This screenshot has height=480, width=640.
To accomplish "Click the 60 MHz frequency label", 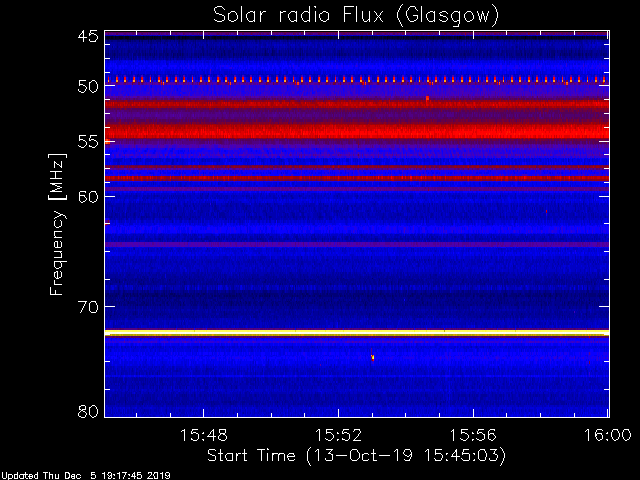I will [x=88, y=197].
